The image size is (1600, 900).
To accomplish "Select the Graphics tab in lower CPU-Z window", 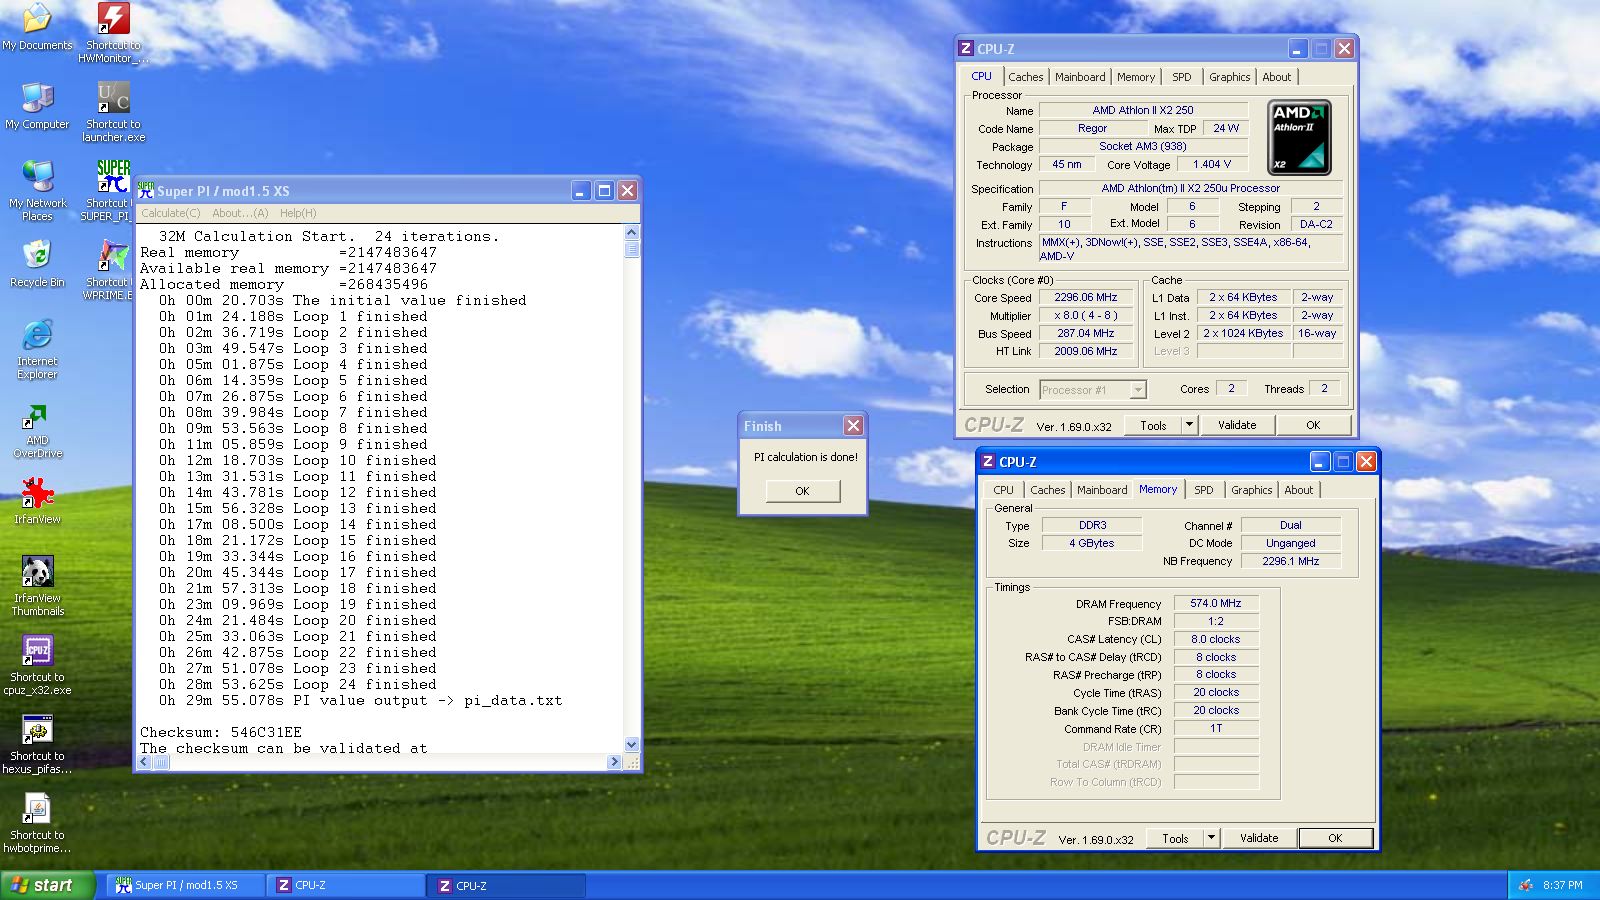I will pyautogui.click(x=1251, y=490).
